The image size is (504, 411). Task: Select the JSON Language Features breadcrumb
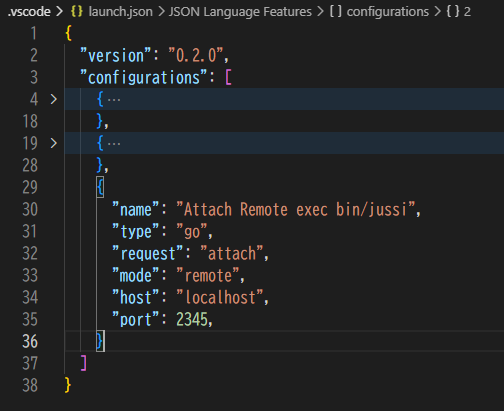[240, 12]
